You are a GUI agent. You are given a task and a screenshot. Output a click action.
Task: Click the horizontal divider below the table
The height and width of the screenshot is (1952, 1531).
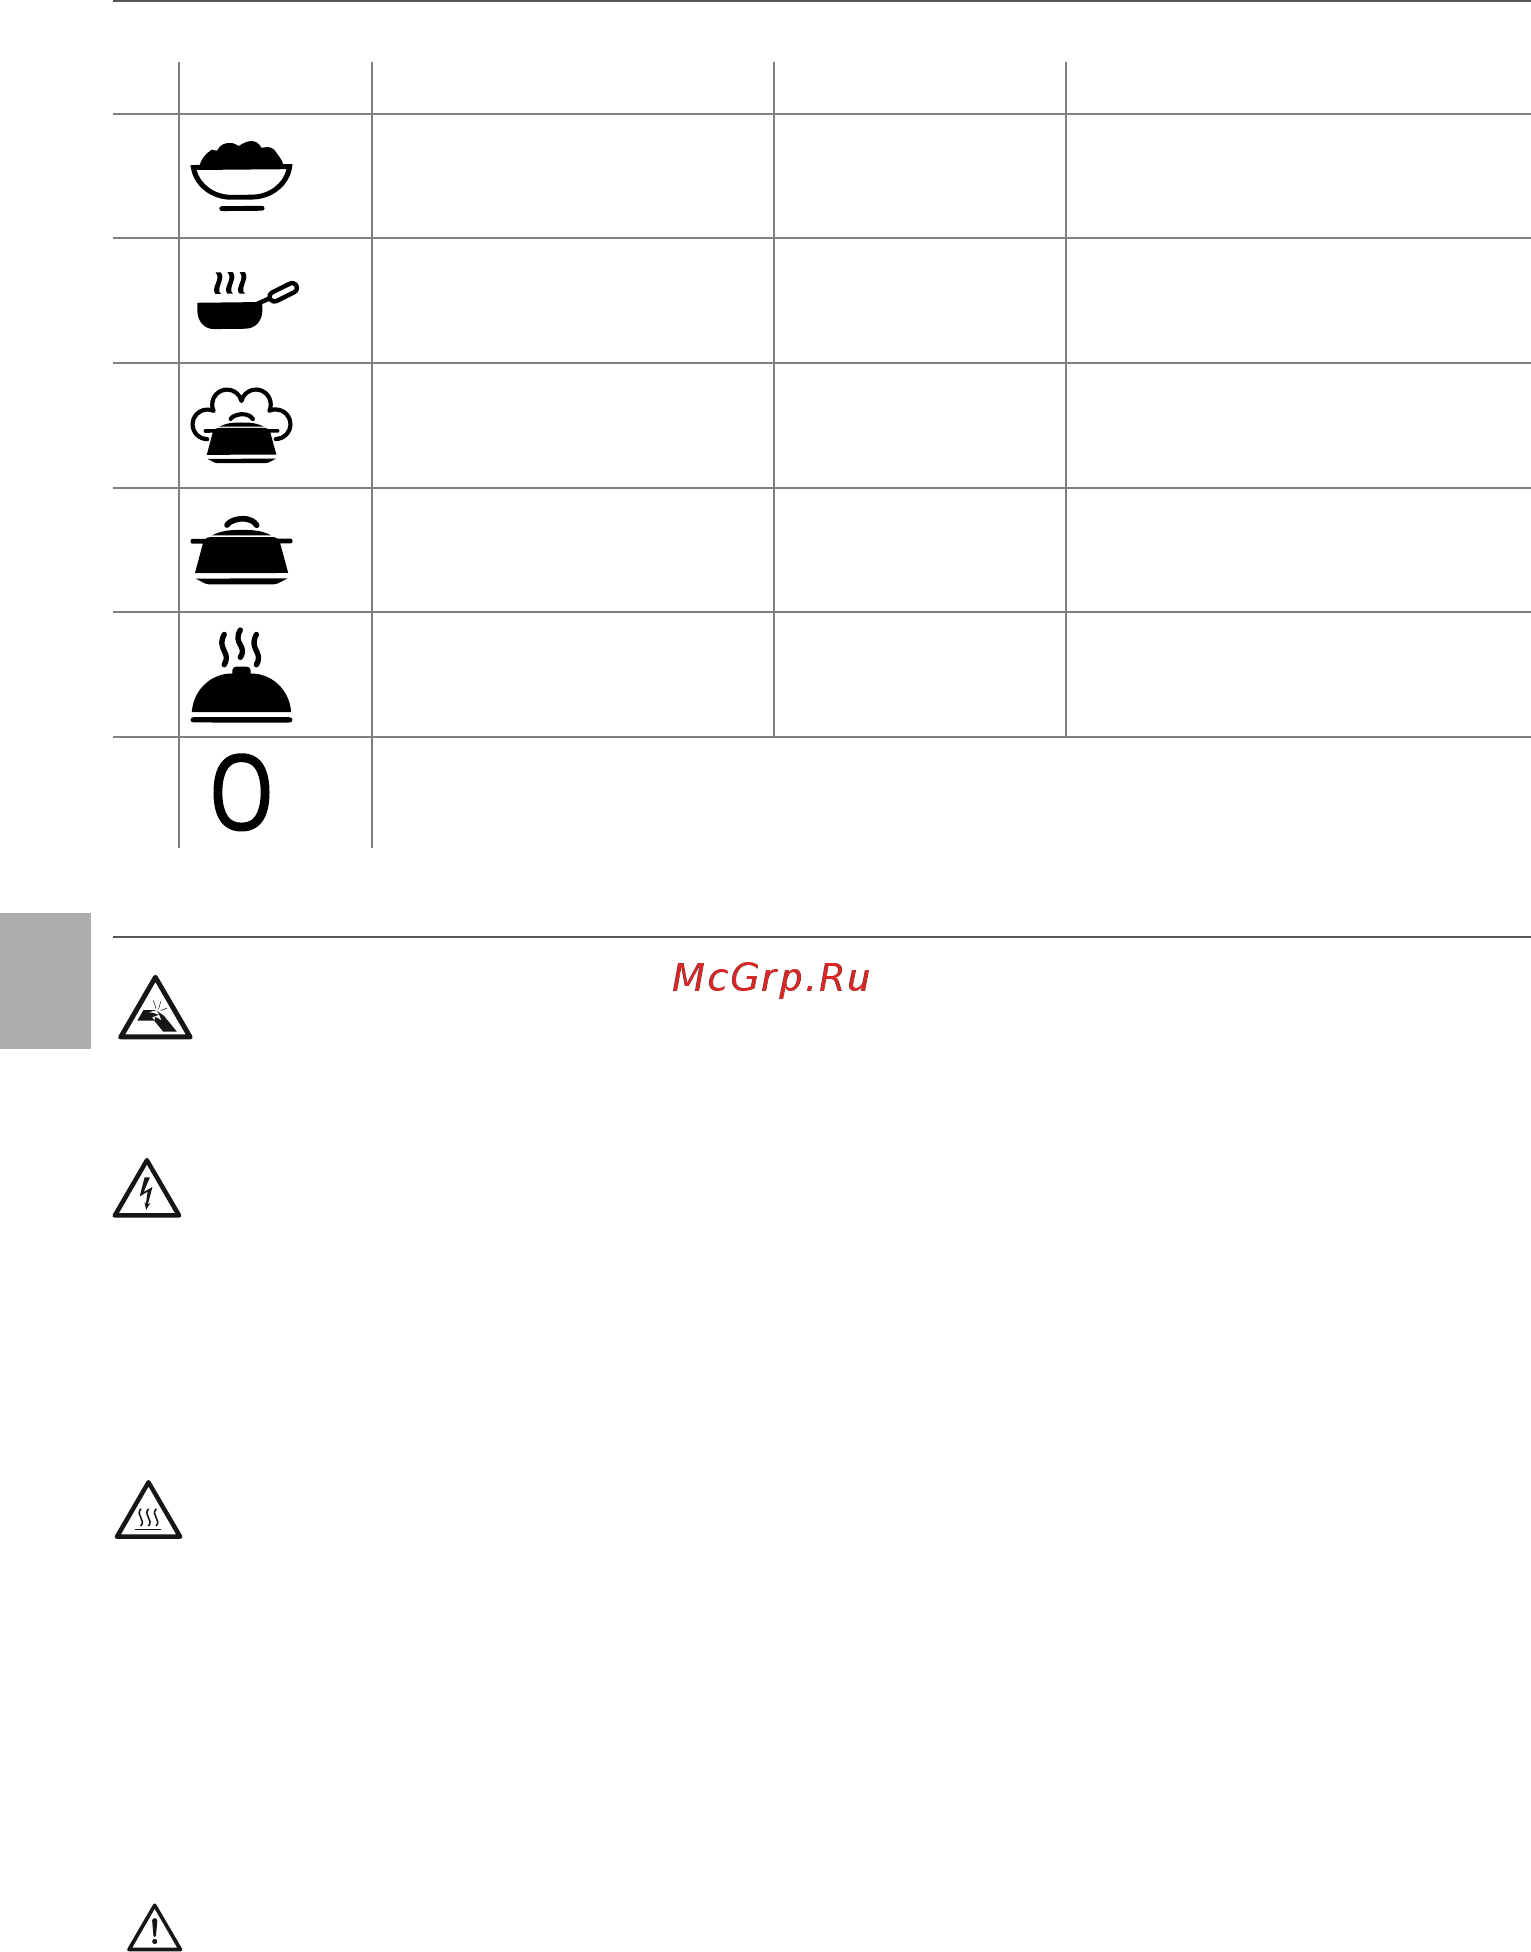pyautogui.click(x=821, y=937)
